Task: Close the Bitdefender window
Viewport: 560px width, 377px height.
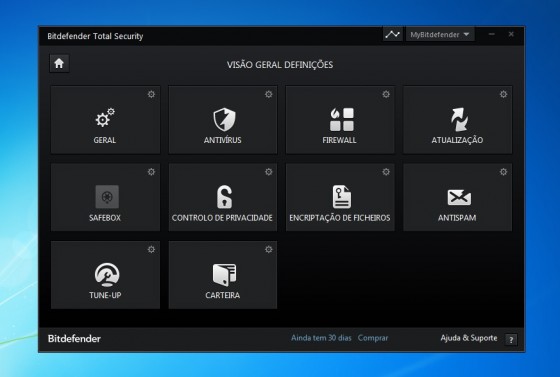Action: click(511, 34)
